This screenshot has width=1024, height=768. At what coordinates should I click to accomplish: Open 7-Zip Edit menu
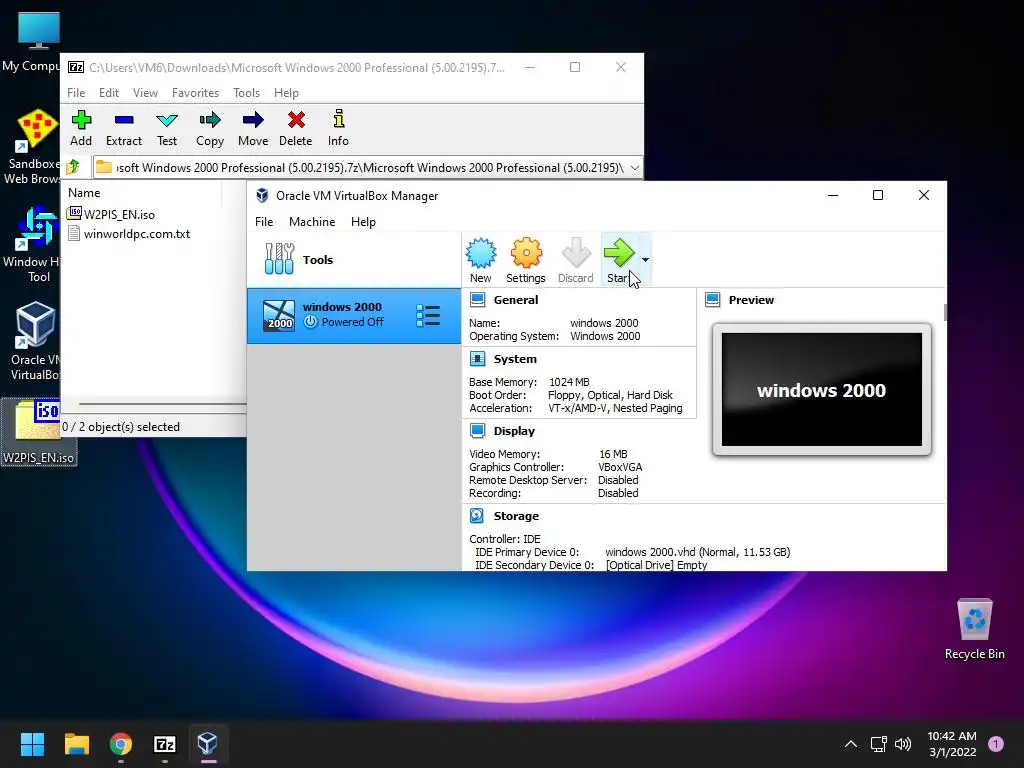108,93
